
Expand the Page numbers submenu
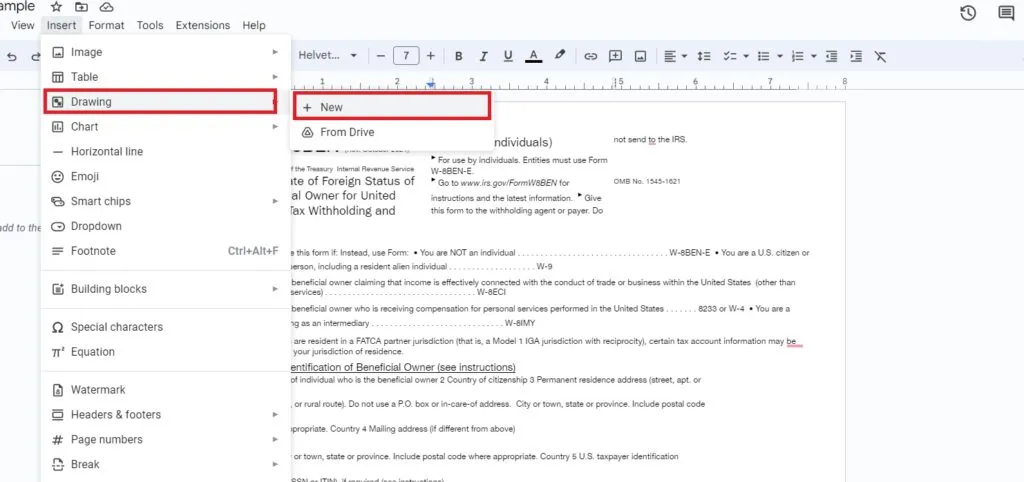pos(165,439)
